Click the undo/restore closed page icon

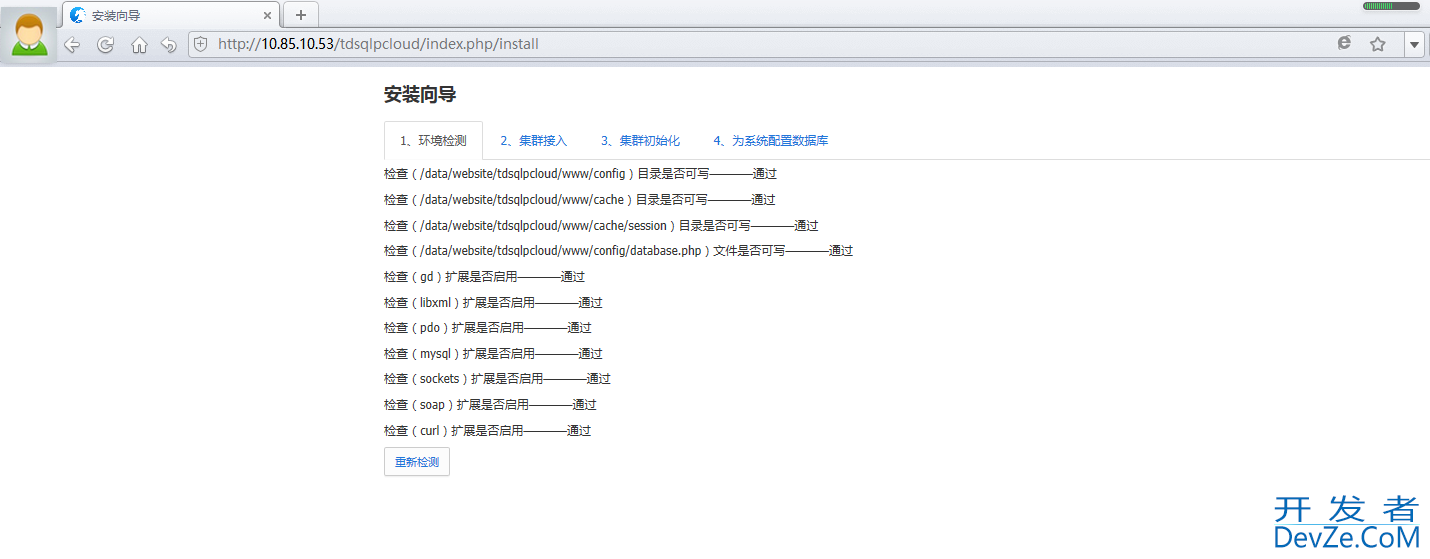169,44
